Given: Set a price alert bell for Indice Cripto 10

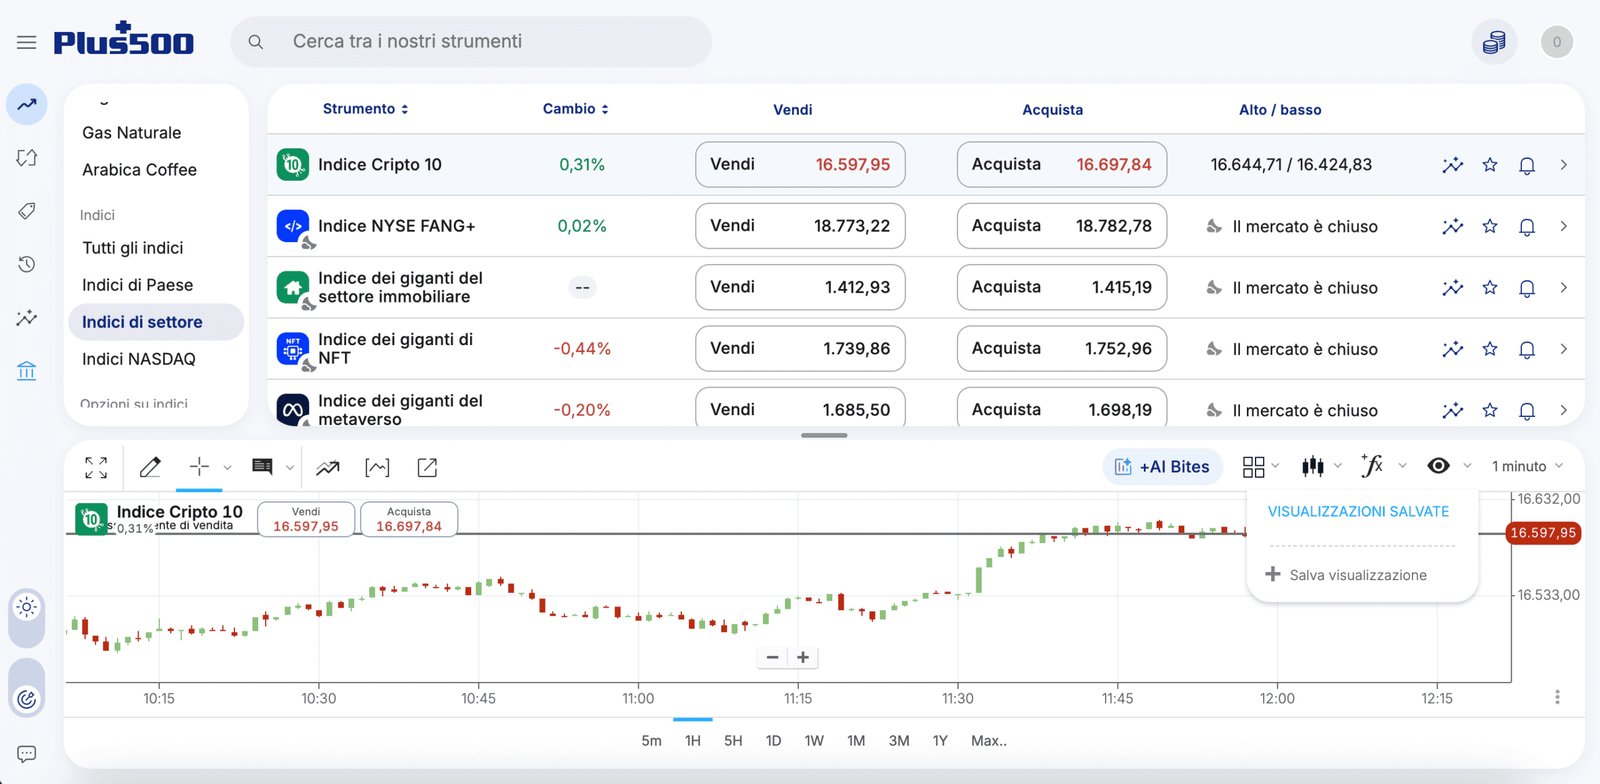Looking at the screenshot, I should (1527, 166).
